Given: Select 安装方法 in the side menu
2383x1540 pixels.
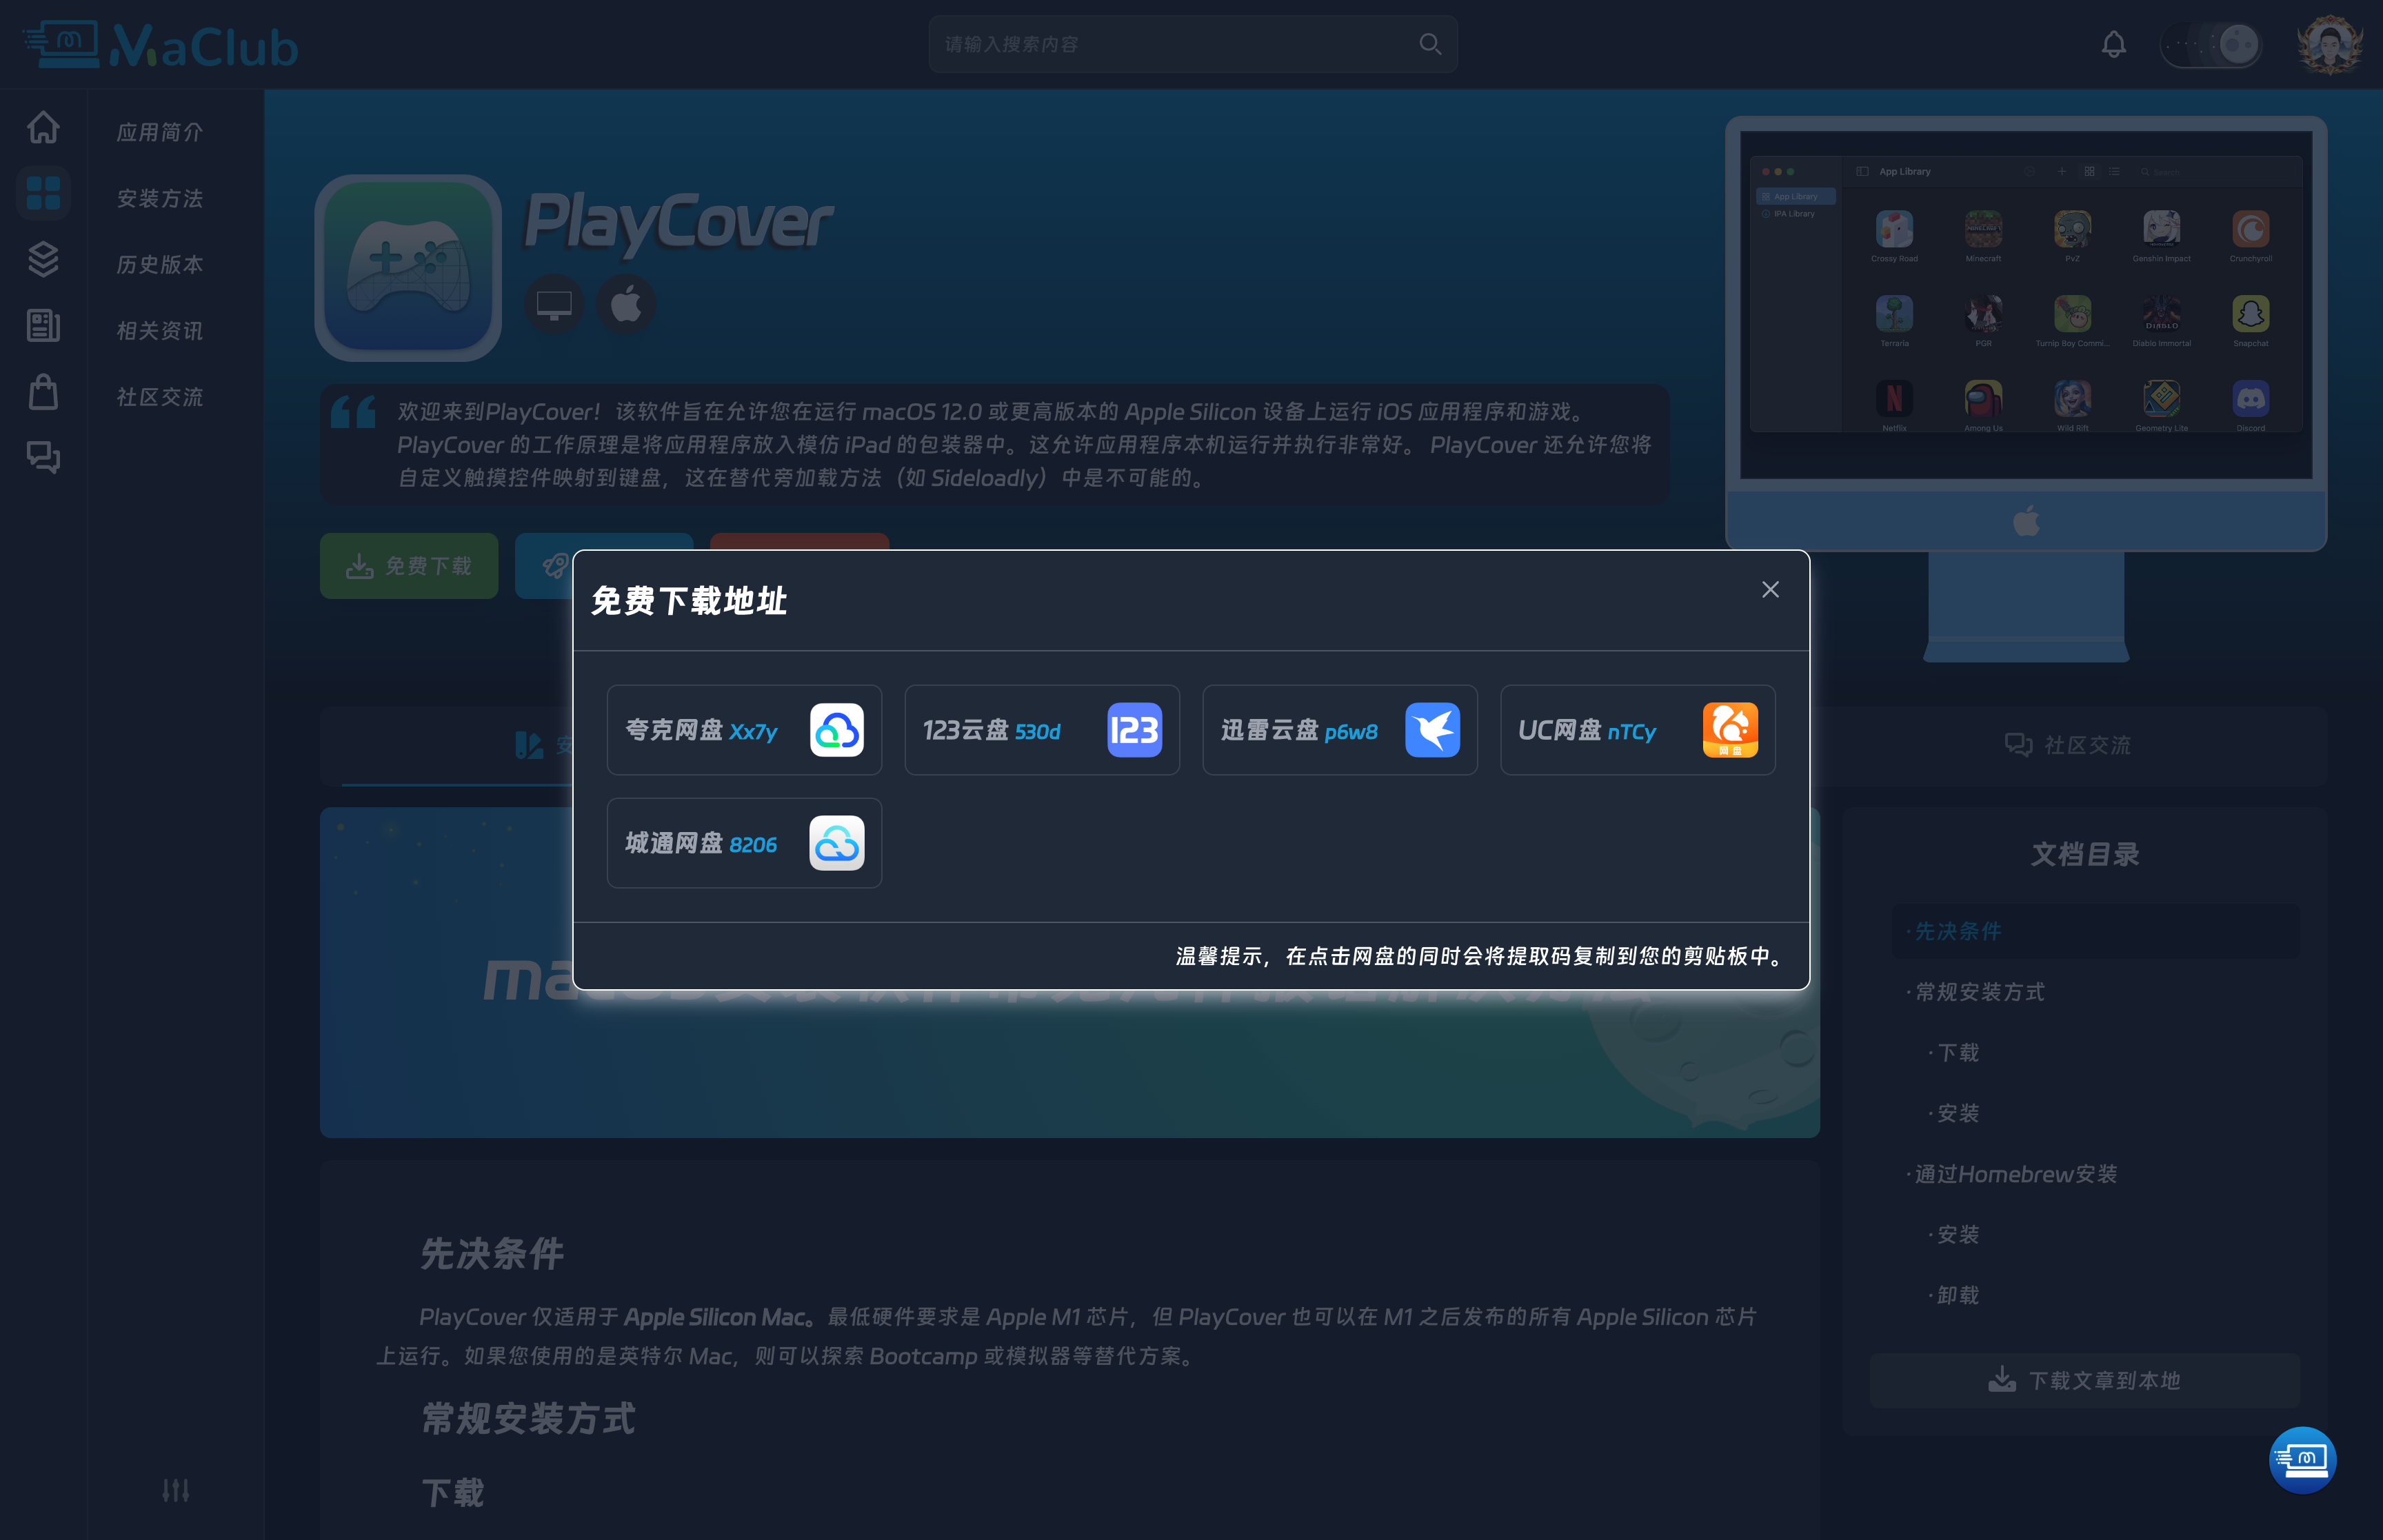Looking at the screenshot, I should (160, 198).
